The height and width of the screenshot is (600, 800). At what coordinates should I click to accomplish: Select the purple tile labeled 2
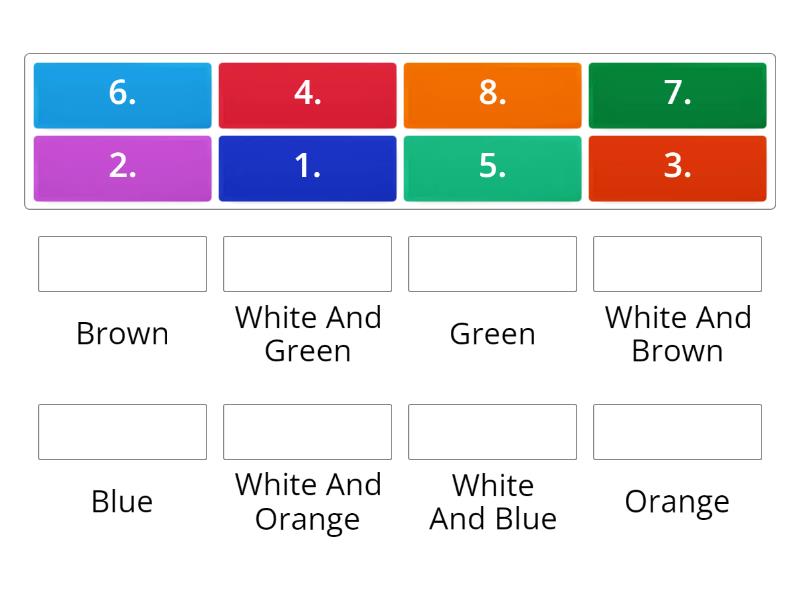point(122,168)
